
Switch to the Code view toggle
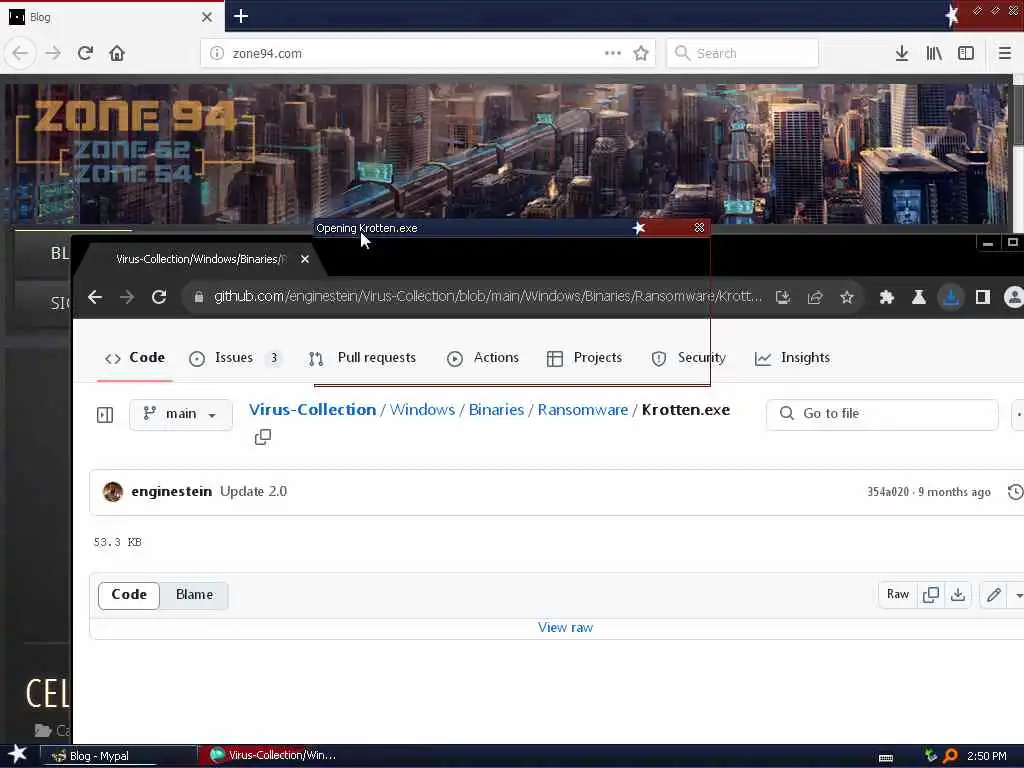[x=129, y=595]
